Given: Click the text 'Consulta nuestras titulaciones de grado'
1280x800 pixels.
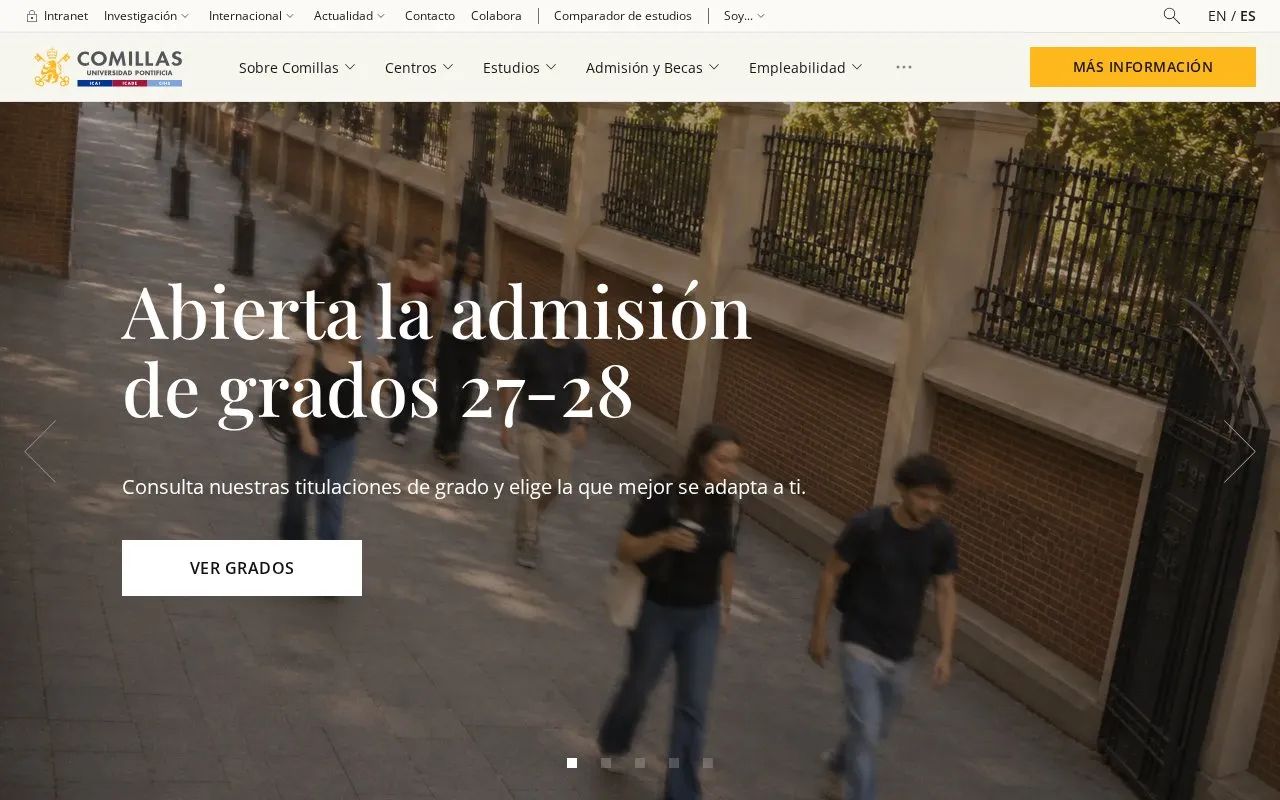Looking at the screenshot, I should 304,487.
